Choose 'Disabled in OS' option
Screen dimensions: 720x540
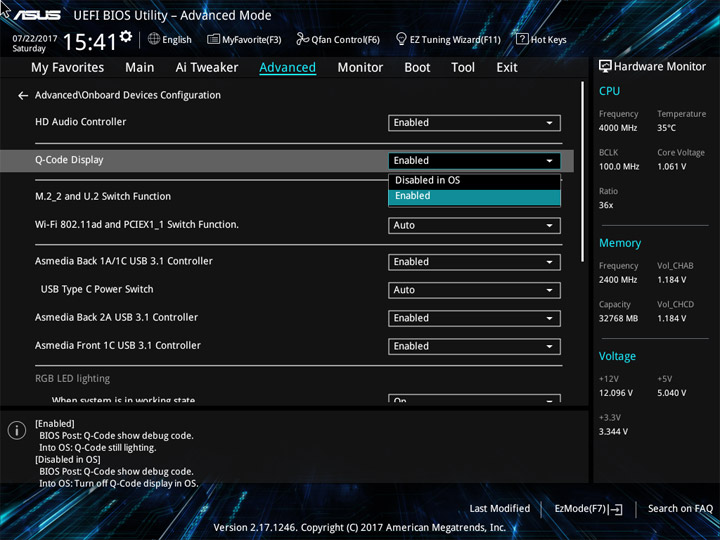[474, 180]
